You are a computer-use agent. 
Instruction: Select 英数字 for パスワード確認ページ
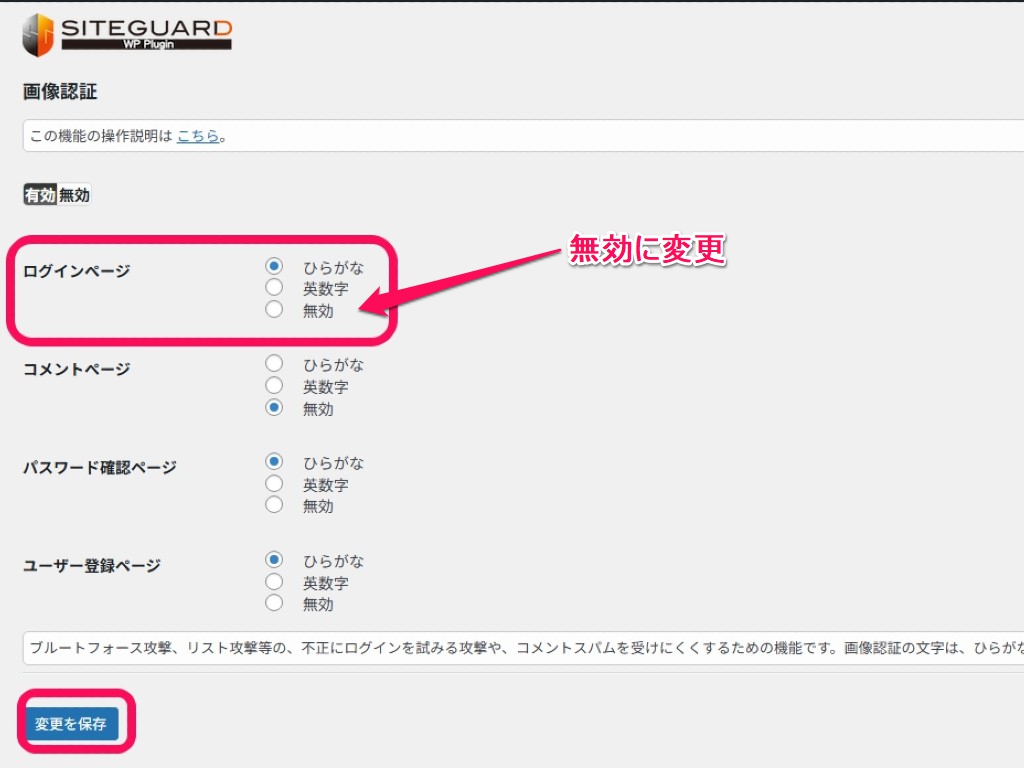pyautogui.click(x=273, y=484)
